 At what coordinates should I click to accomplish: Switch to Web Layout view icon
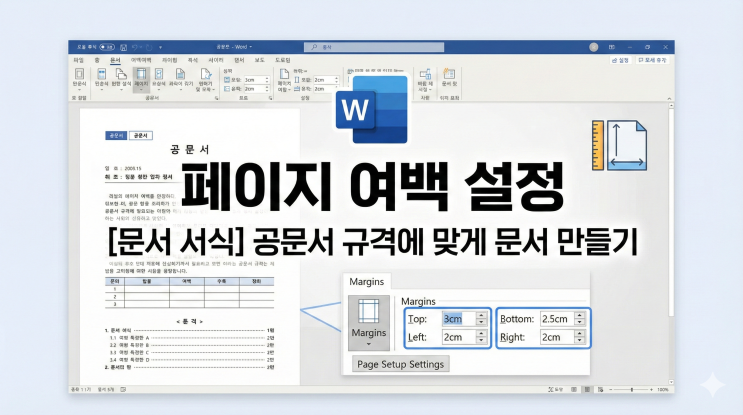[600, 389]
